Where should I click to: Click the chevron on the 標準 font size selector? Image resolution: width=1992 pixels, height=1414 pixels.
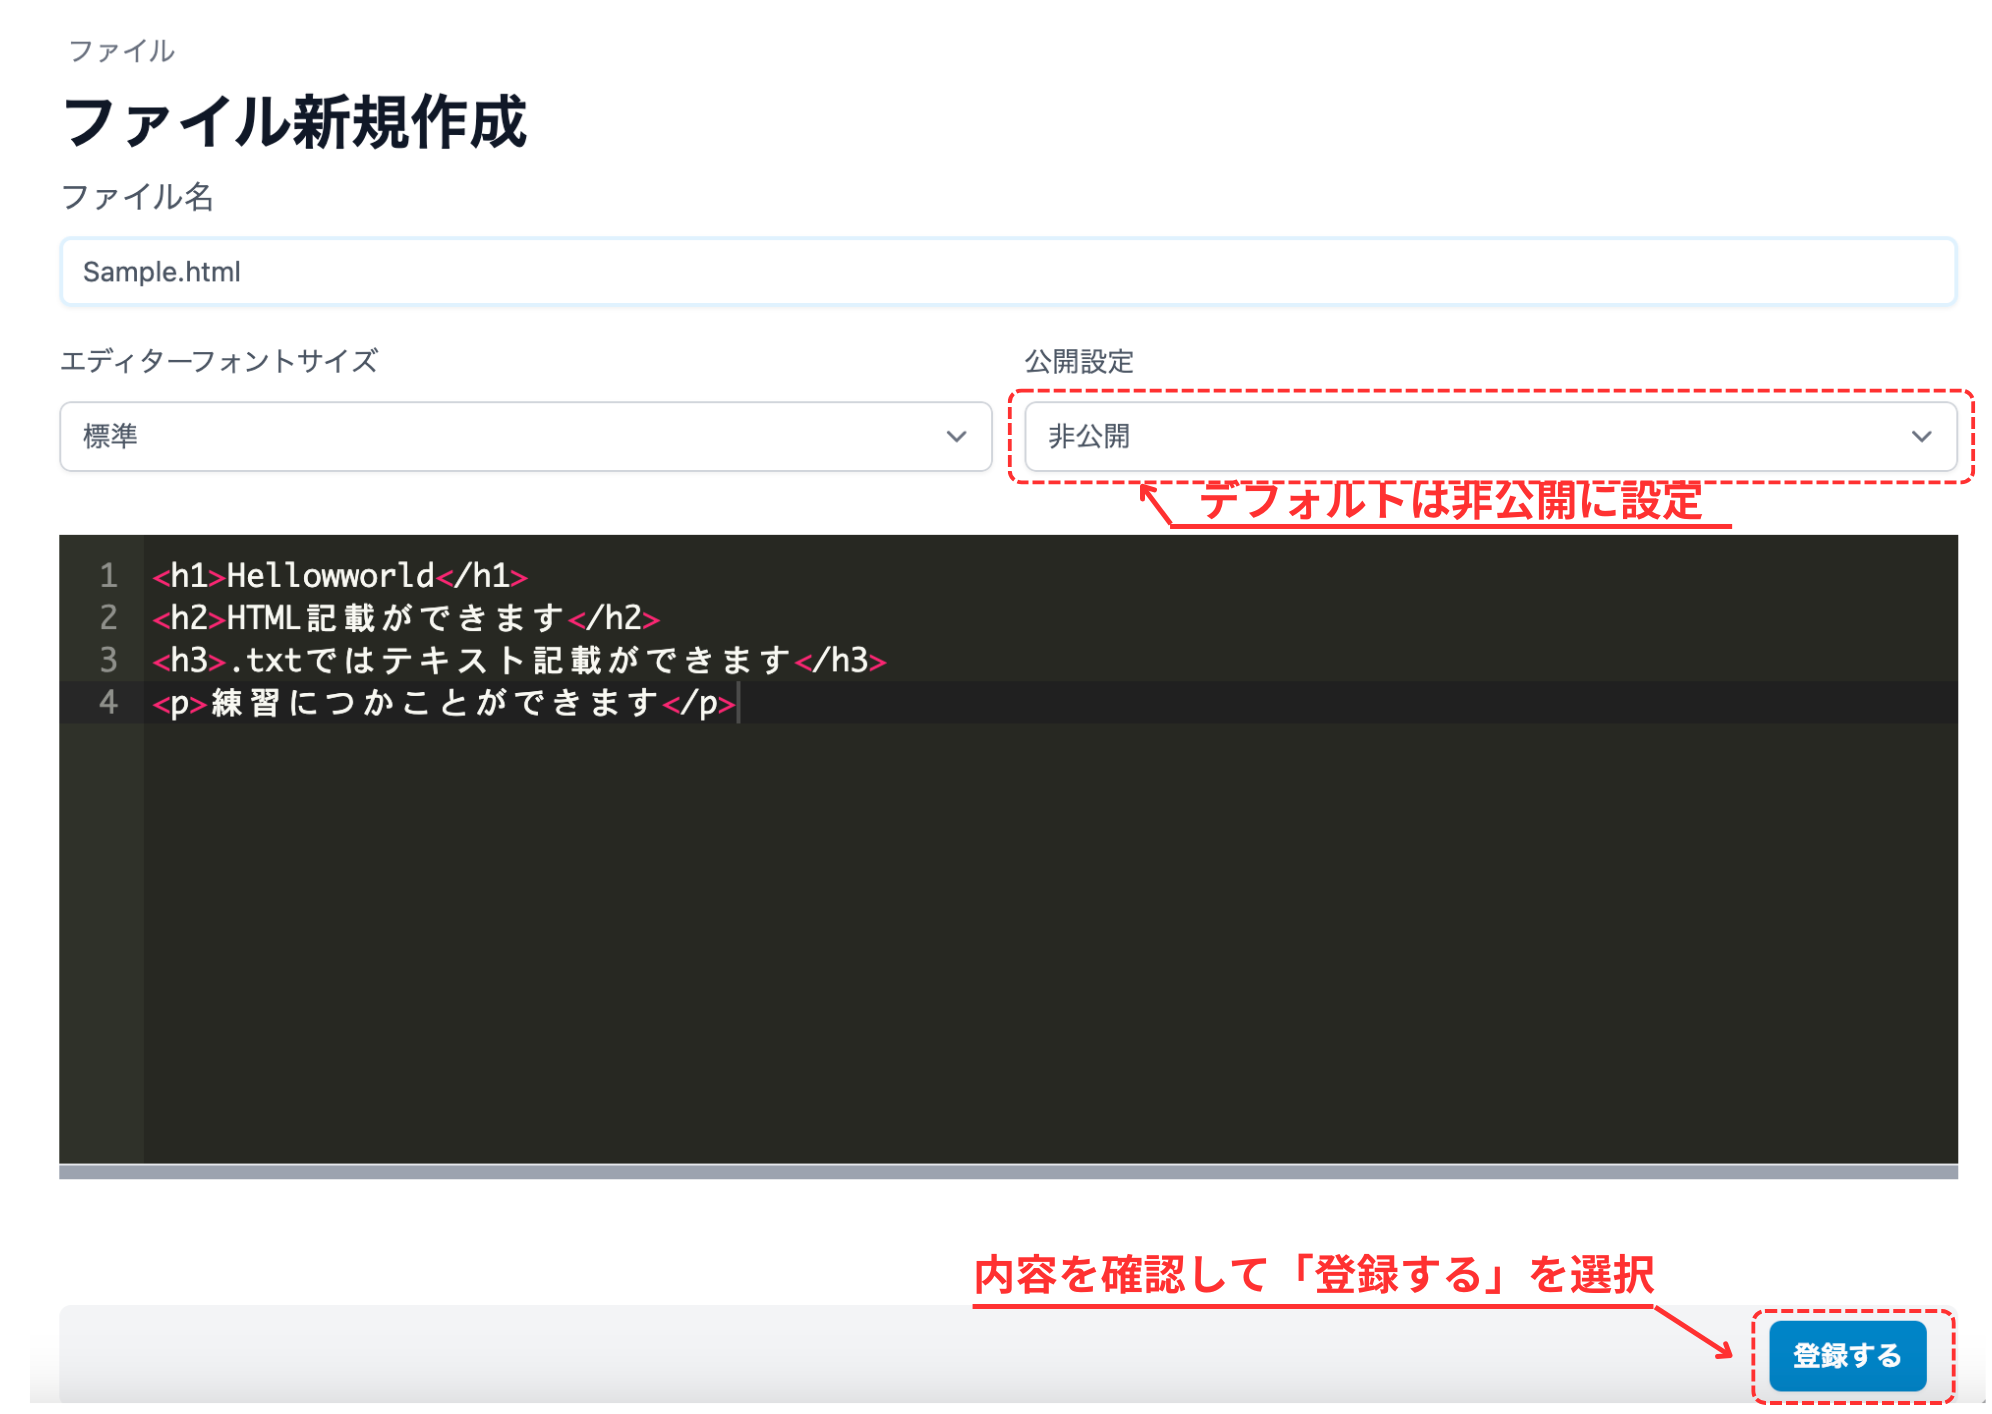point(955,437)
